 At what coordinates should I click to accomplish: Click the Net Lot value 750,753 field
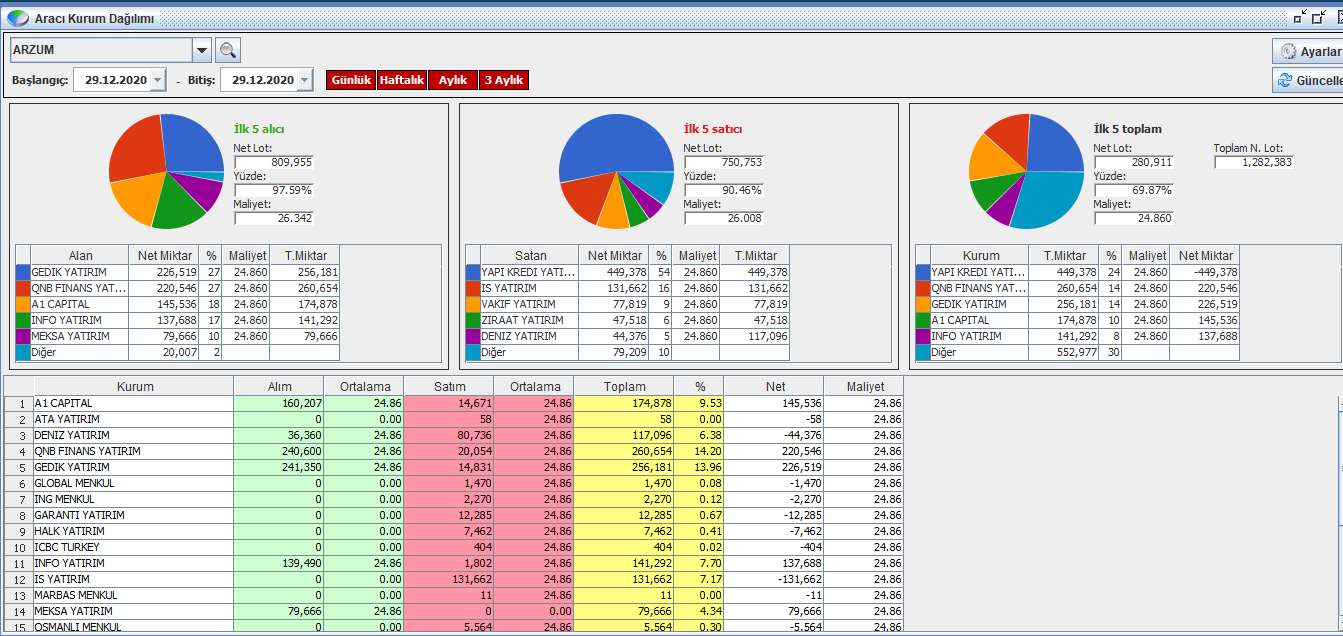pos(724,162)
